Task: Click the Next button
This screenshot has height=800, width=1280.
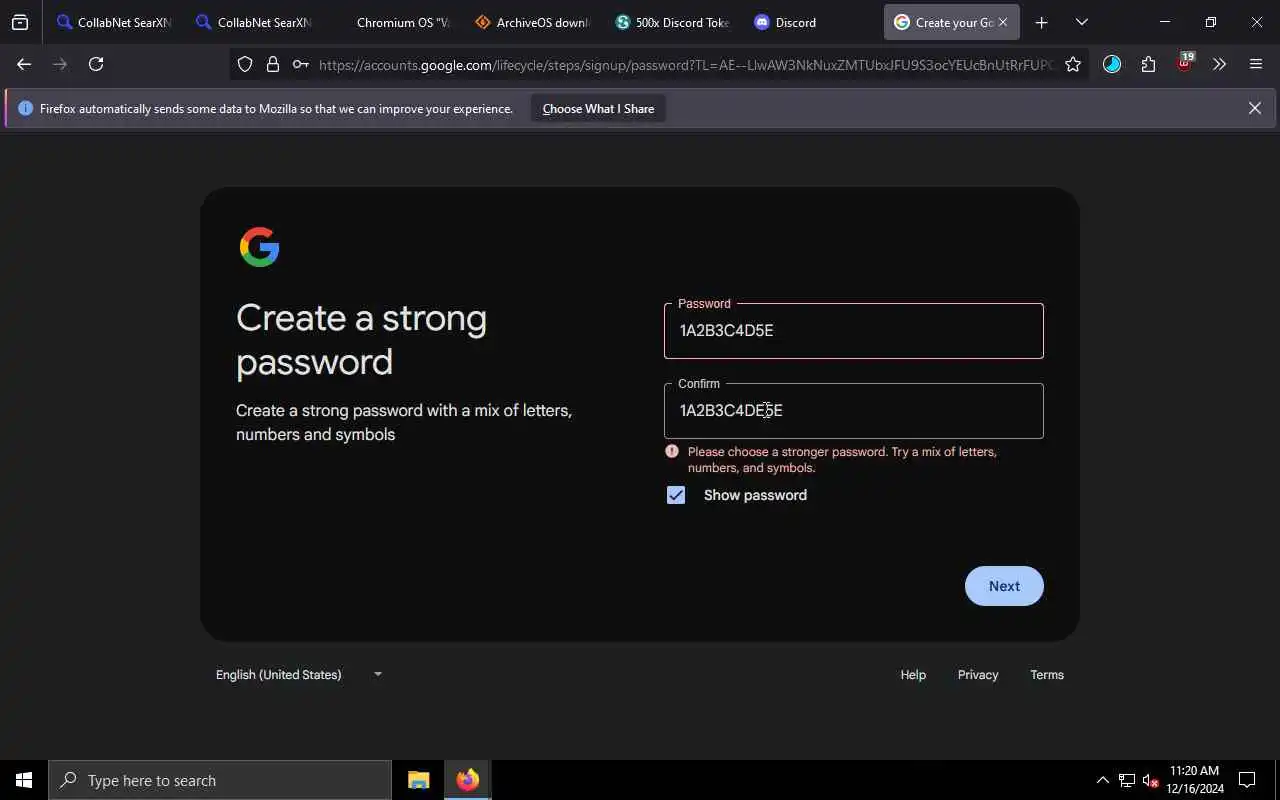Action: tap(1004, 586)
